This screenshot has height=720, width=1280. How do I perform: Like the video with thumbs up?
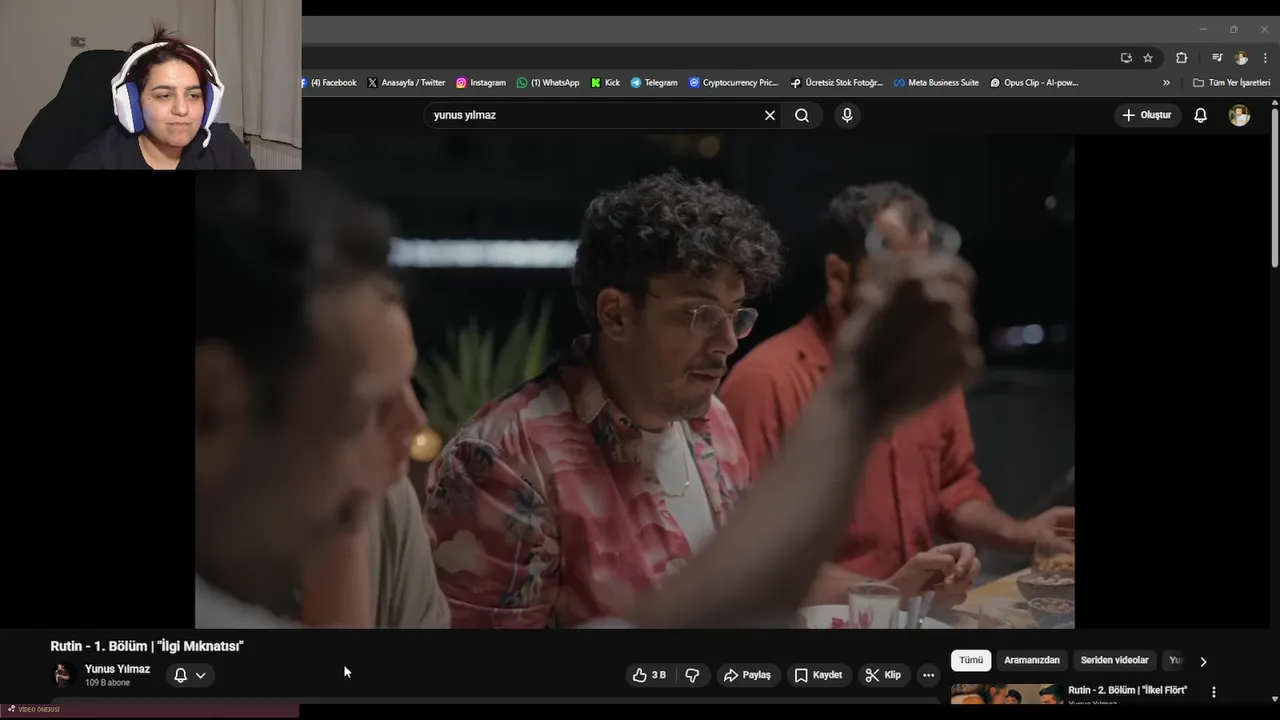coord(649,675)
